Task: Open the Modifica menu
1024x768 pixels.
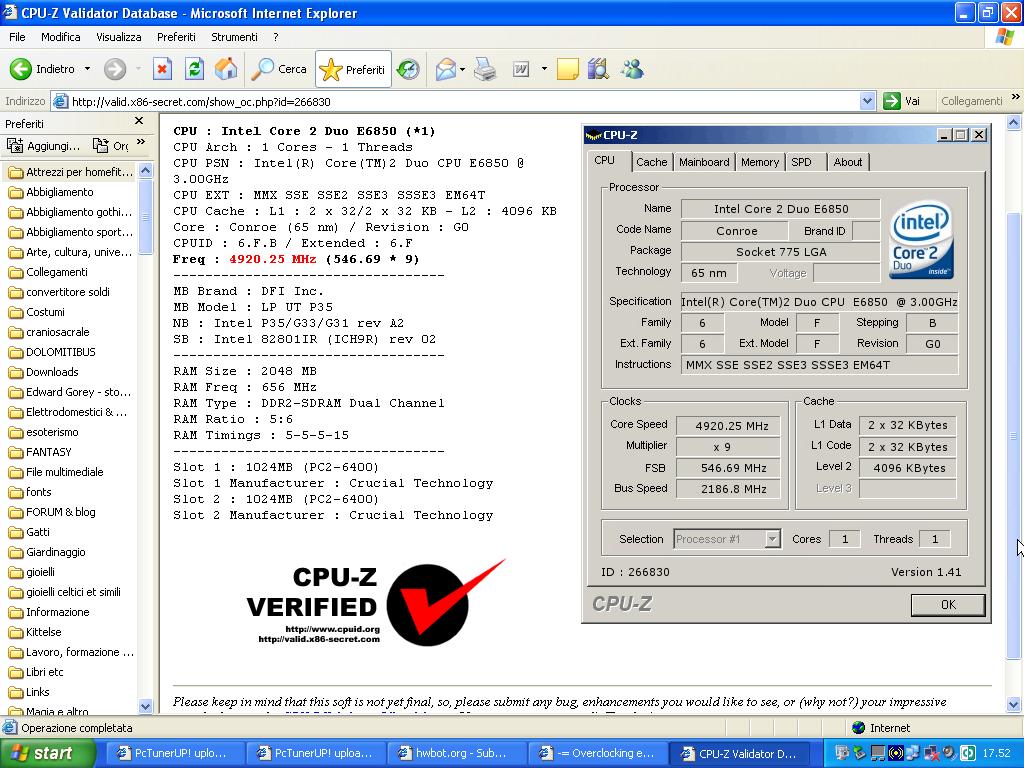Action: point(61,37)
